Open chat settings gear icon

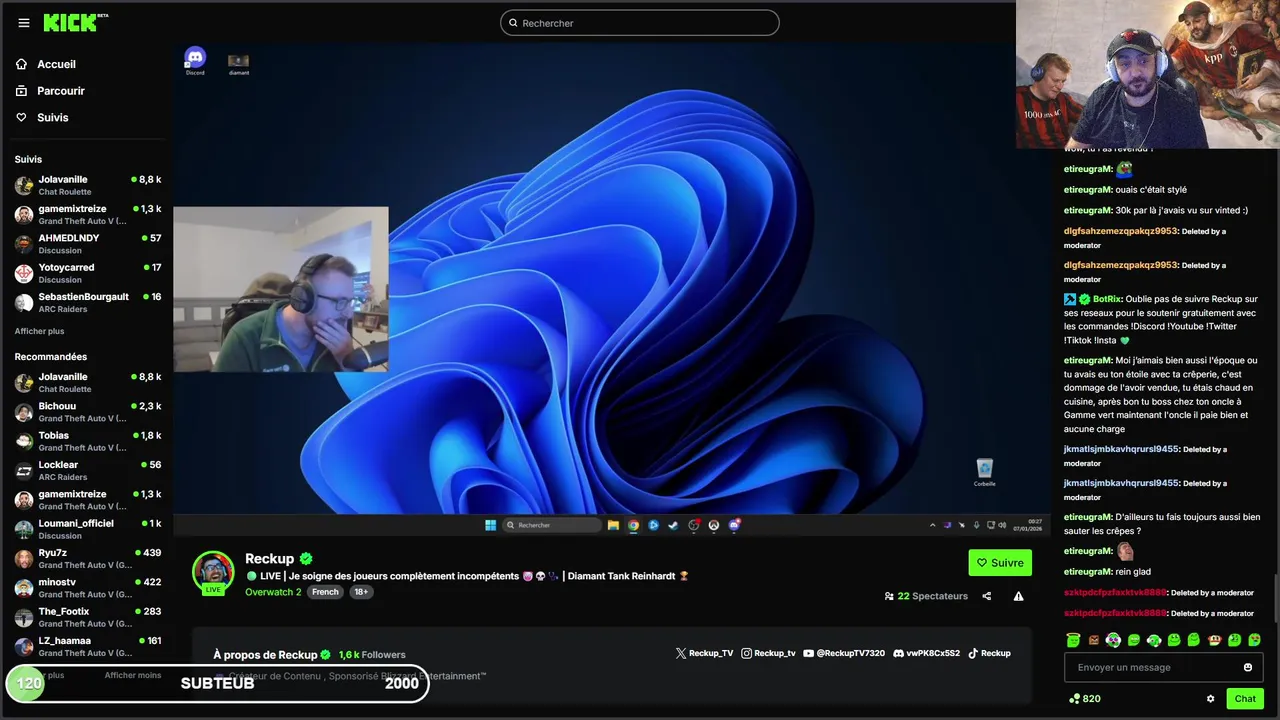click(x=1210, y=699)
